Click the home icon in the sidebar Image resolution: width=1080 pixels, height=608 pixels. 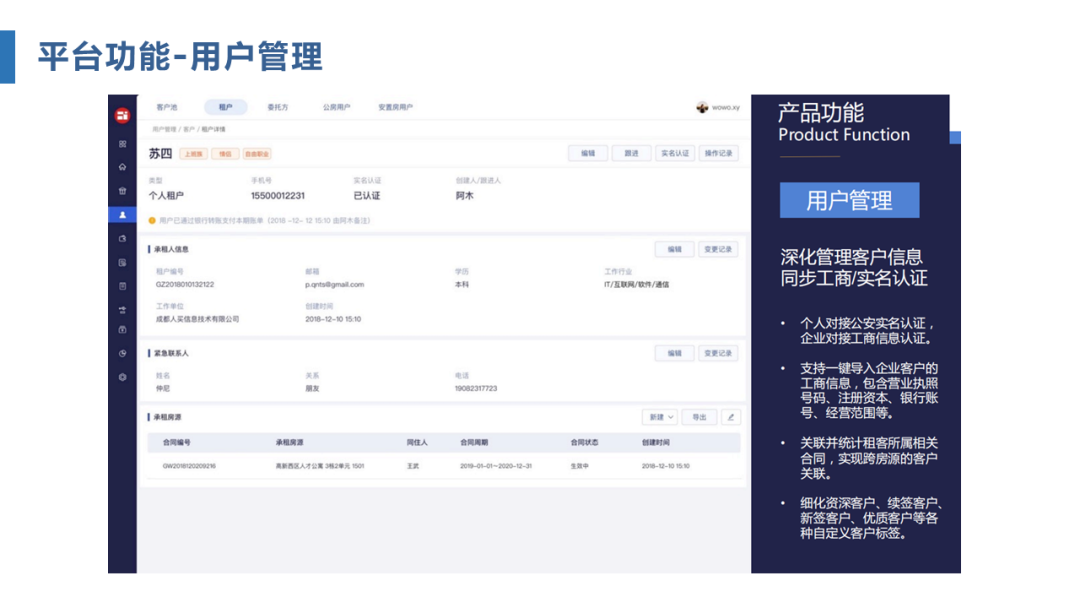[123, 167]
